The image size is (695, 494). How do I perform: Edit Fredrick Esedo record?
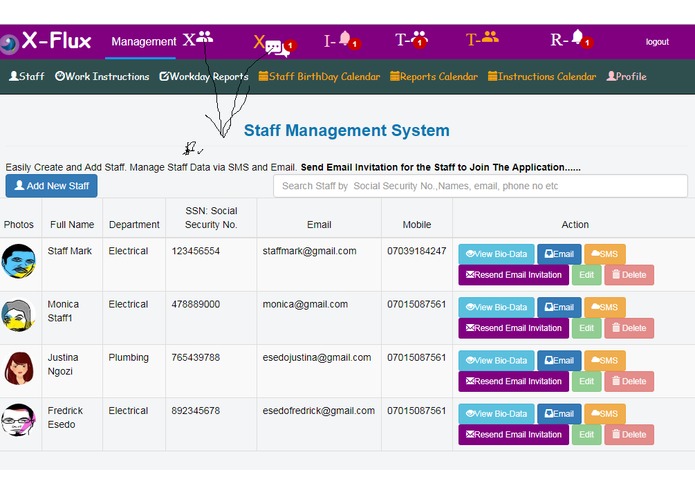[x=586, y=434]
